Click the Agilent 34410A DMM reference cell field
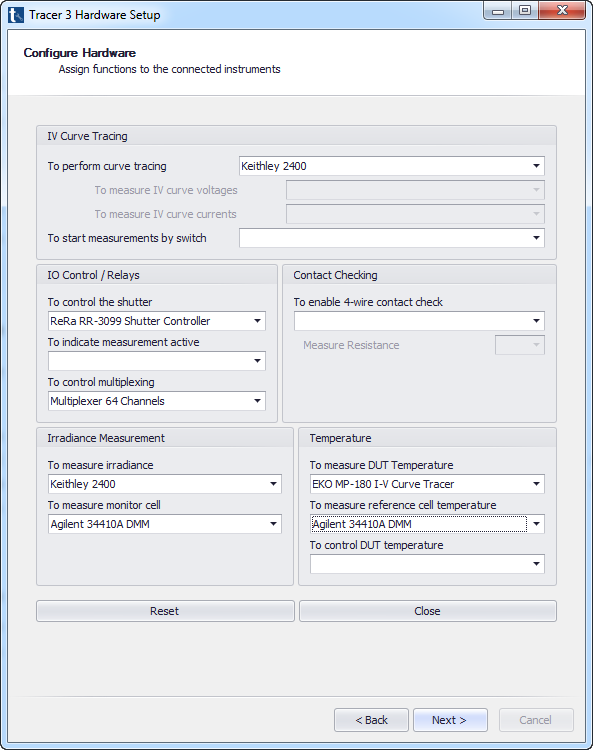Viewport: 593px width, 750px height. click(x=418, y=524)
